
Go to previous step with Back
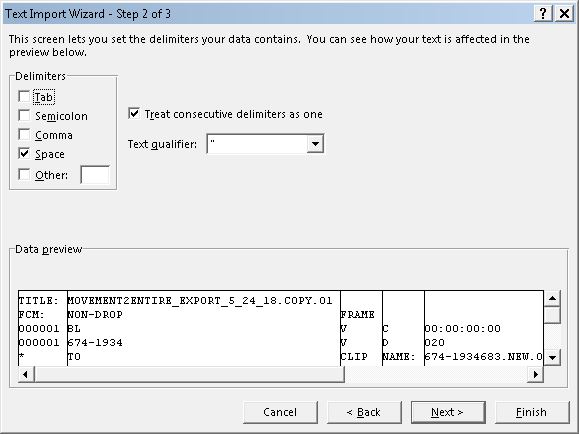tap(364, 412)
